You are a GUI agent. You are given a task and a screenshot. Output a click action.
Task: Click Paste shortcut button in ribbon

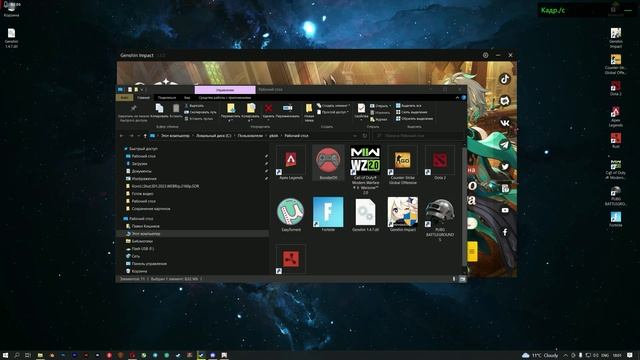tap(199, 119)
